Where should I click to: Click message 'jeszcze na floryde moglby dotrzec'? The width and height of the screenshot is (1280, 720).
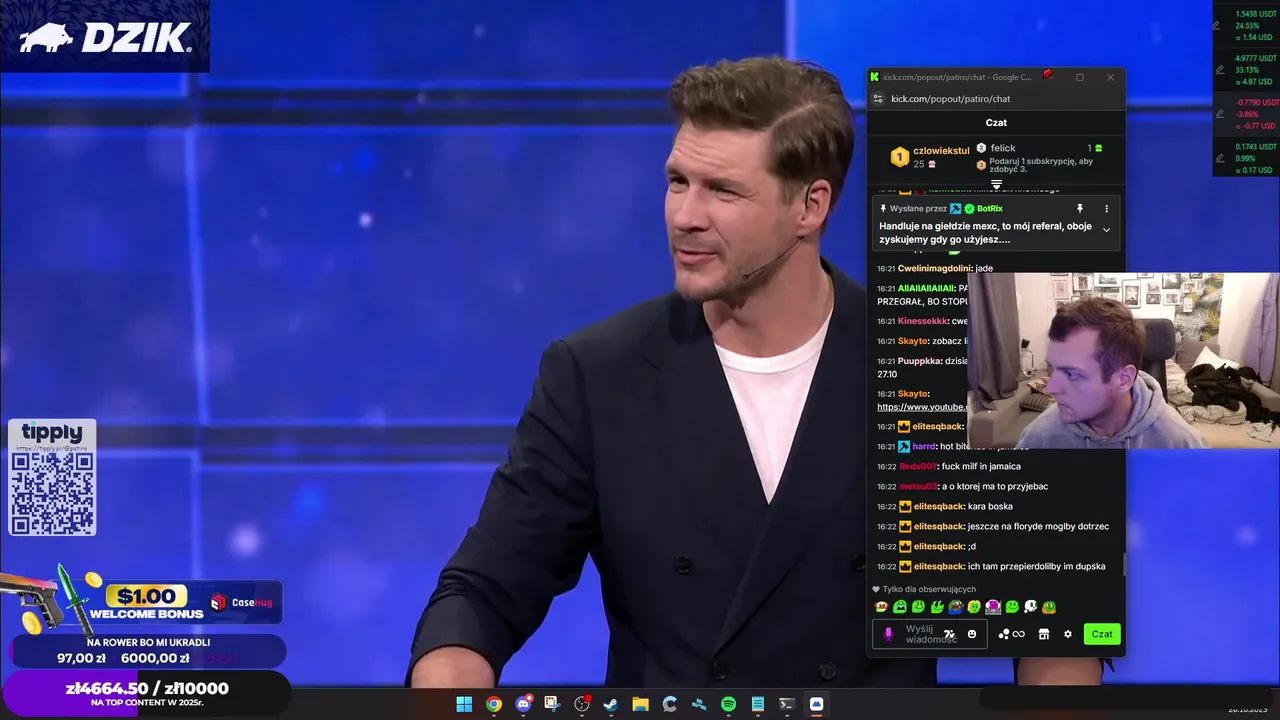click(1038, 526)
